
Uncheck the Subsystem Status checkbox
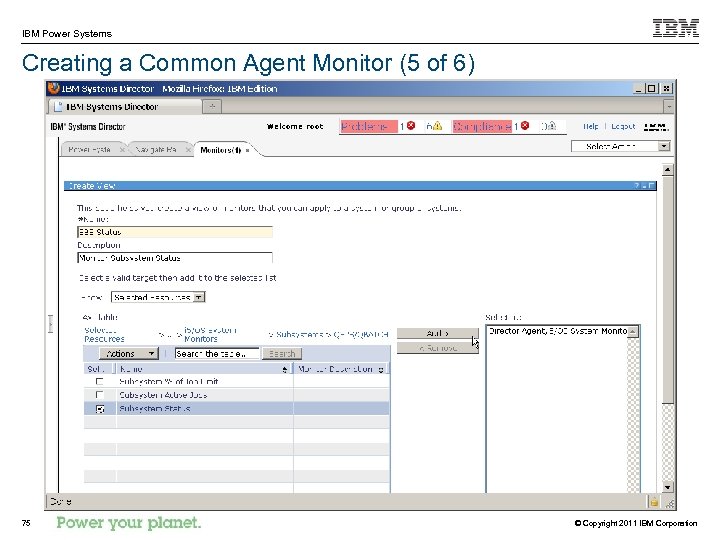click(x=100, y=408)
